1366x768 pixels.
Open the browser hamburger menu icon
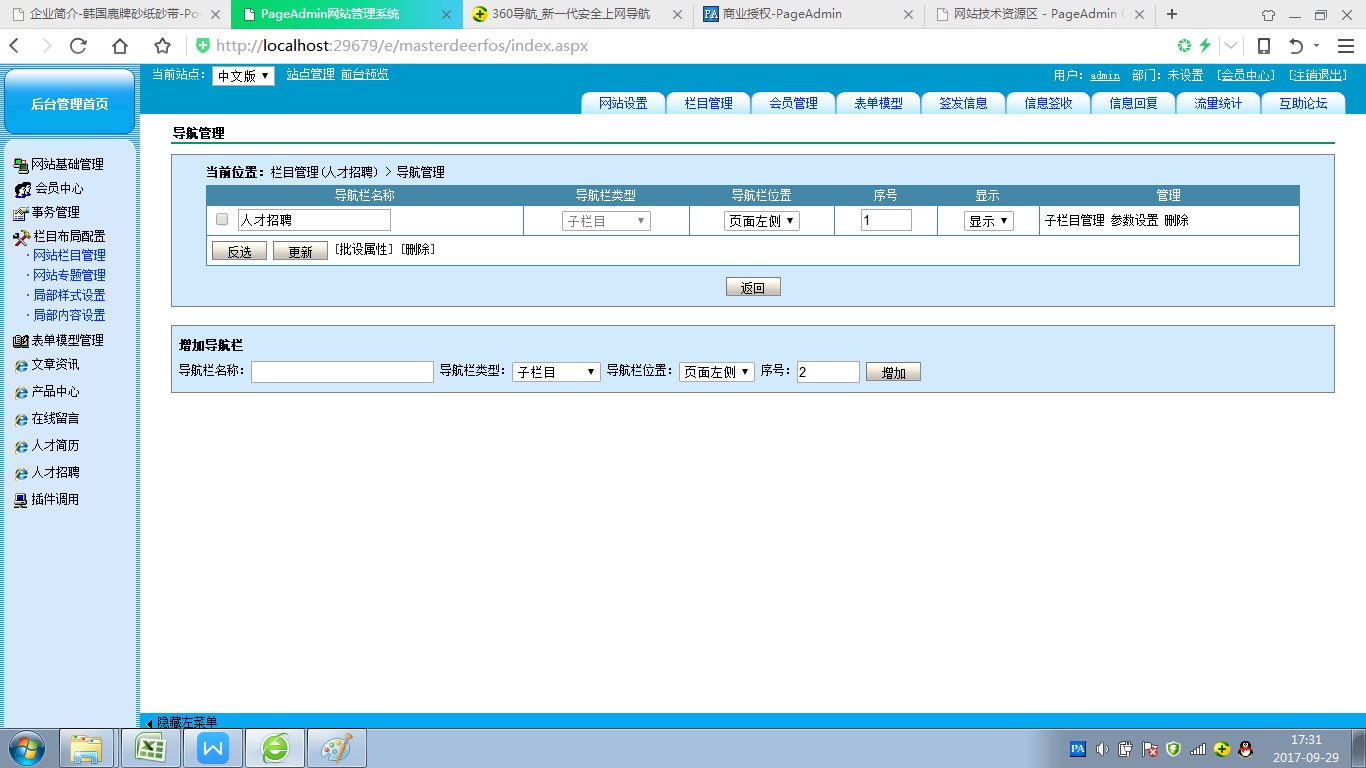pyautogui.click(x=1345, y=46)
